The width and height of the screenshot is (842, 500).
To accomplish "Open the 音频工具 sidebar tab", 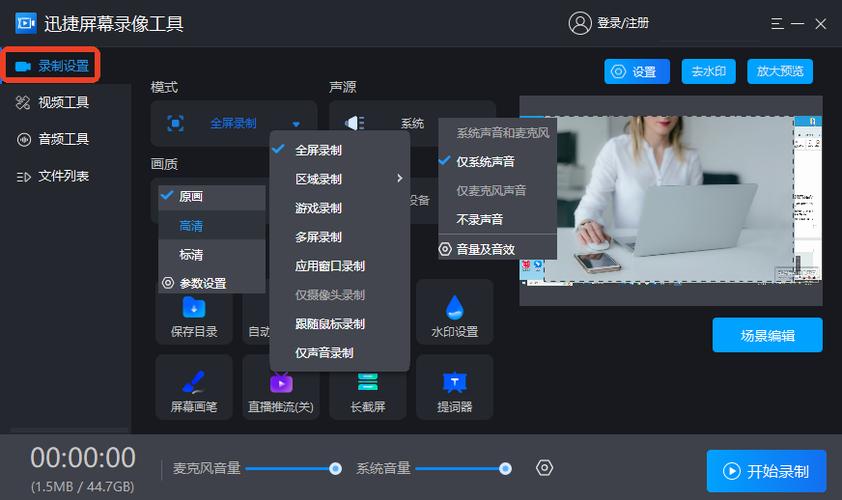I will (x=53, y=139).
